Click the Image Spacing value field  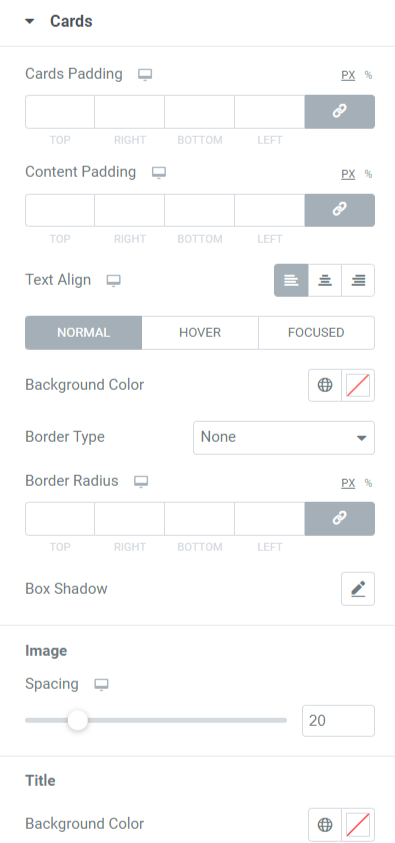coord(339,720)
